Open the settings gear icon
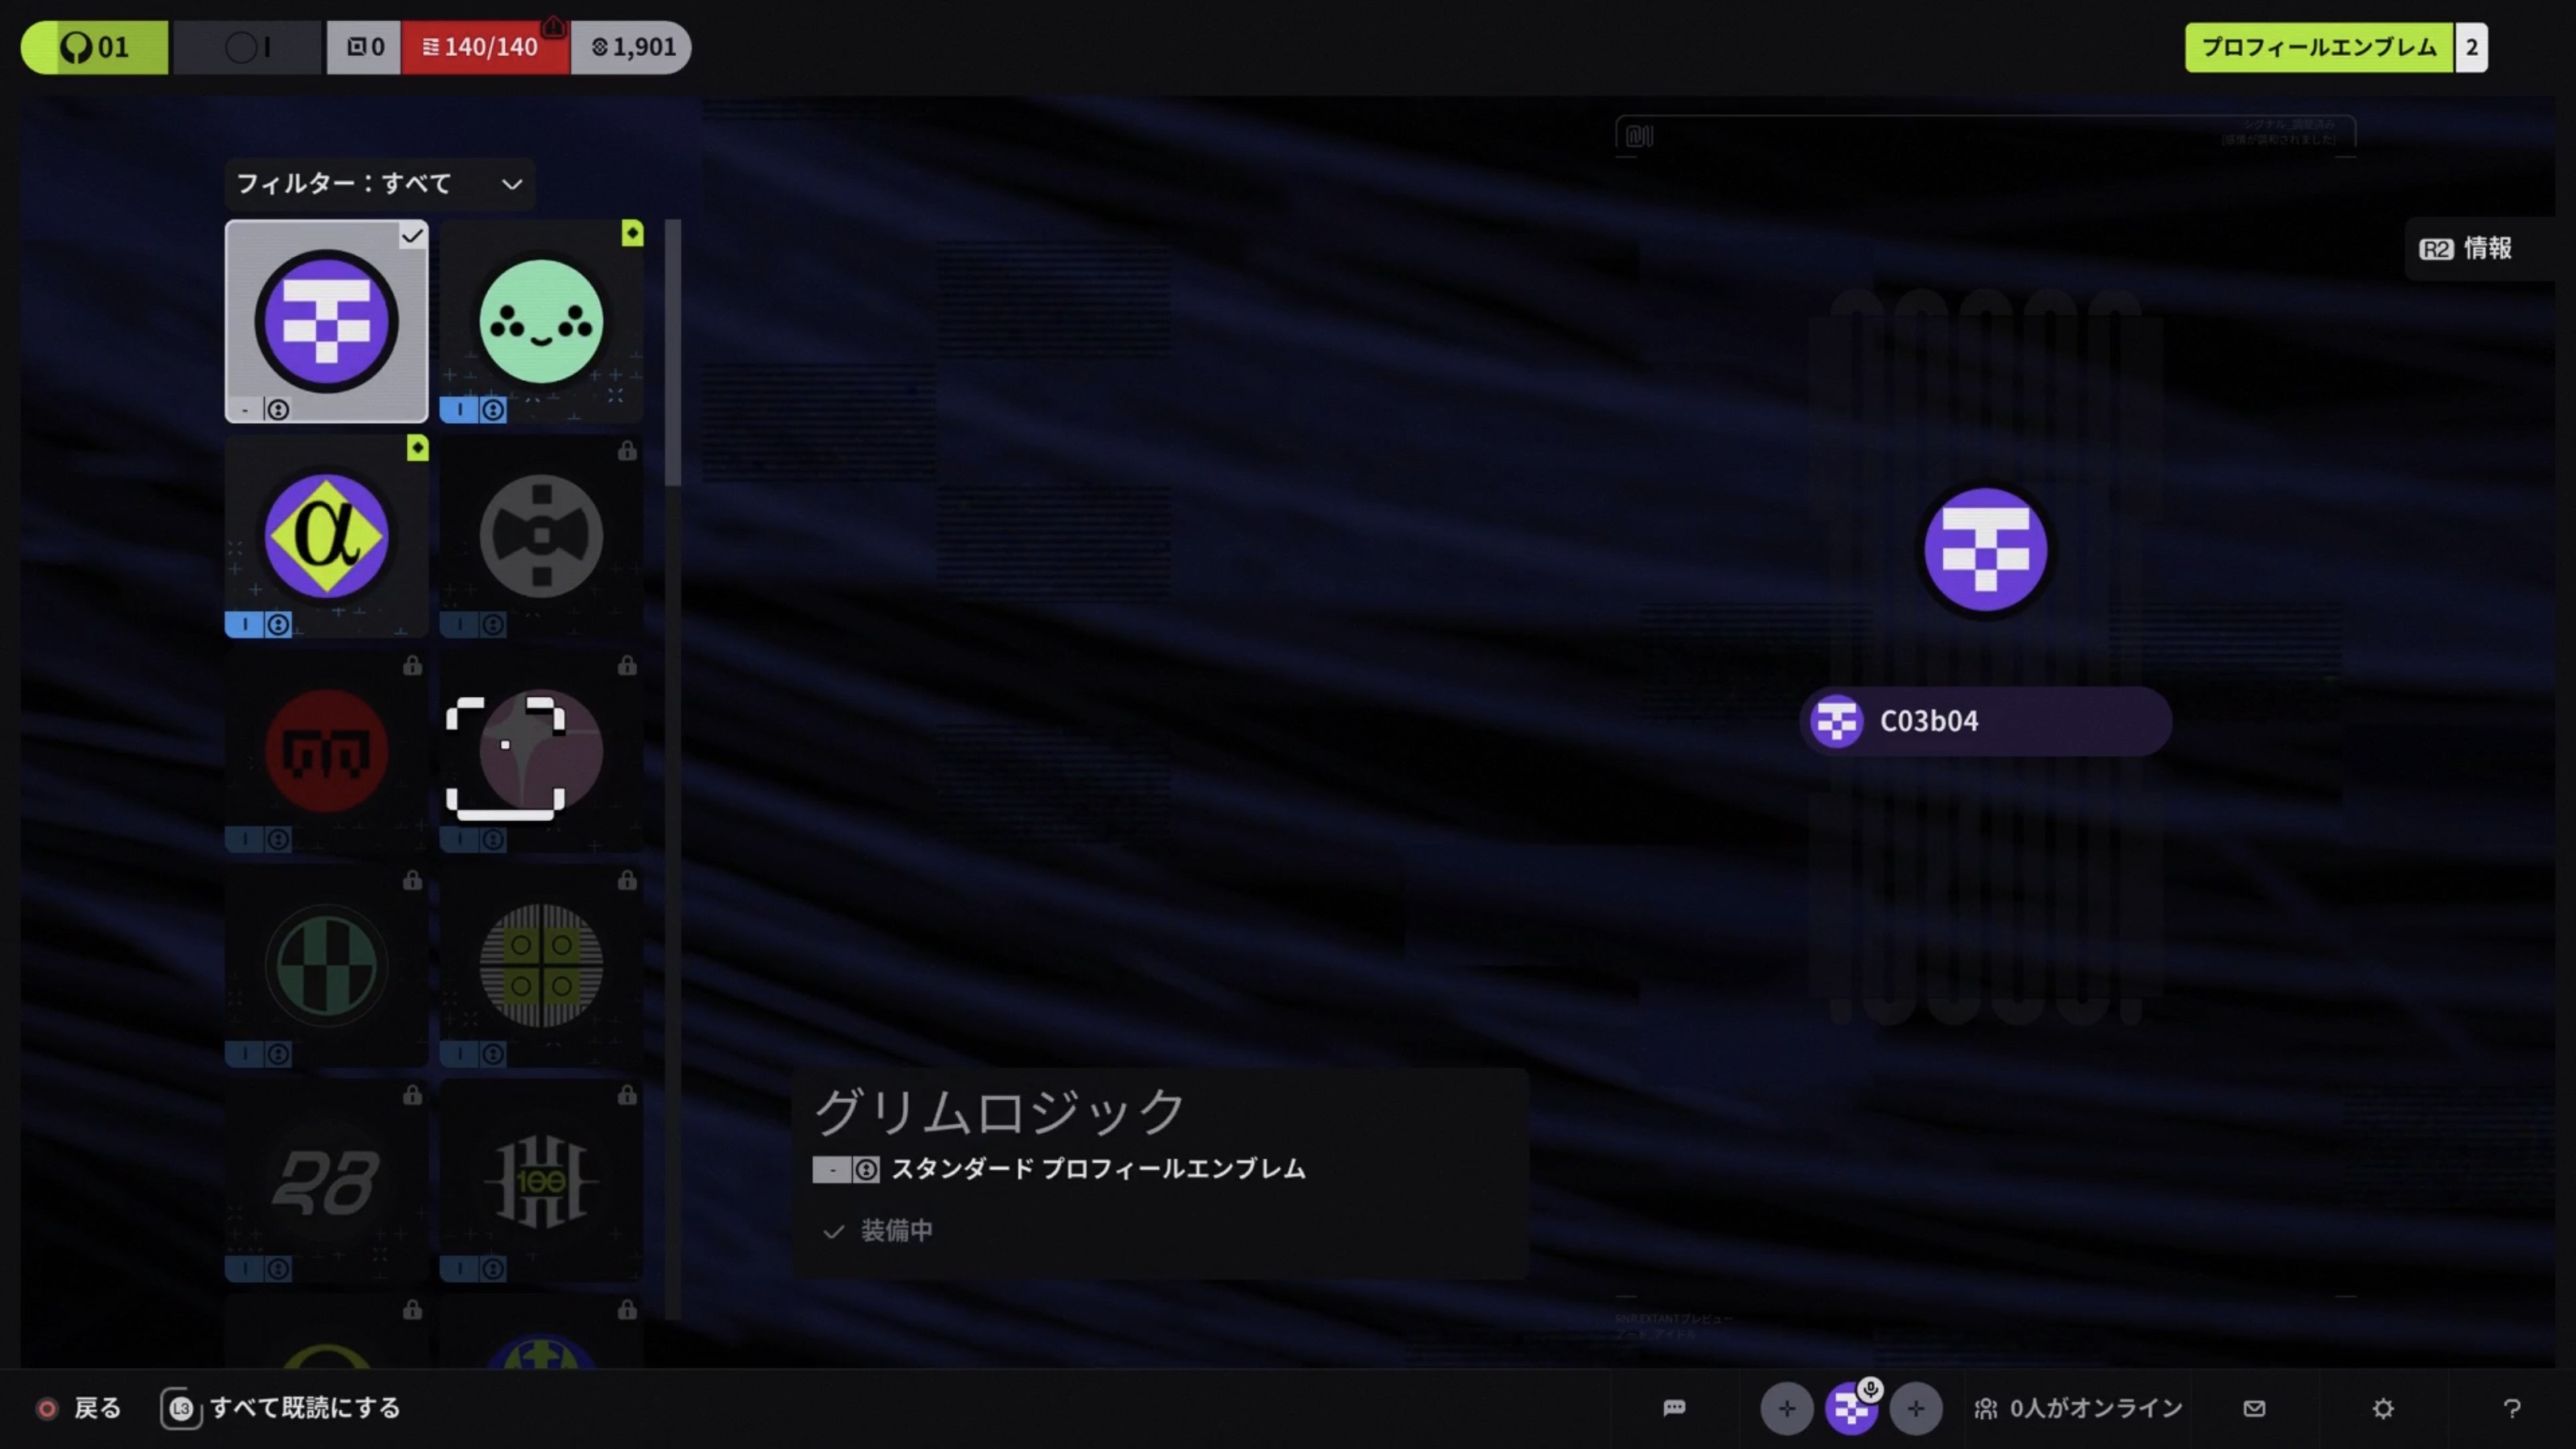 2383,1408
